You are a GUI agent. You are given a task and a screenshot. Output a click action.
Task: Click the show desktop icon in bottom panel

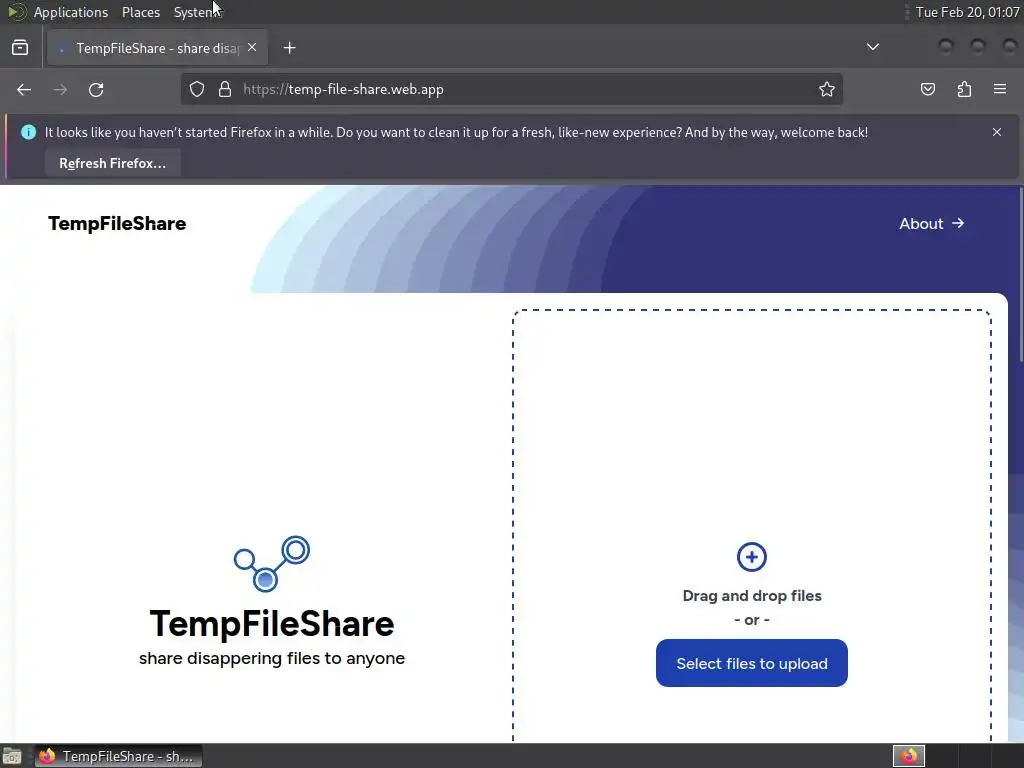coord(12,756)
